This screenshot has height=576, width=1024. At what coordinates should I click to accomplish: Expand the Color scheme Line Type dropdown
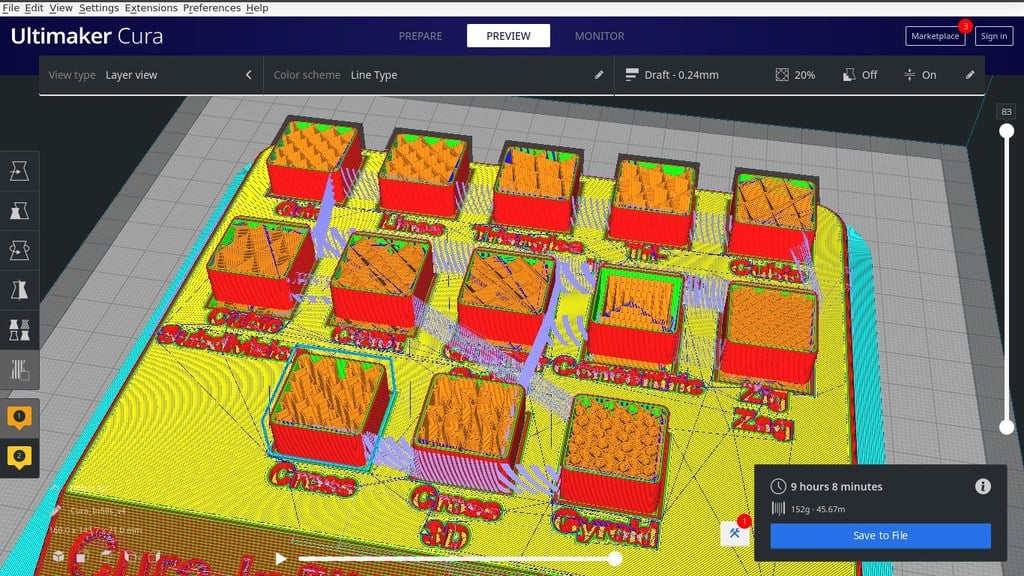click(438, 75)
